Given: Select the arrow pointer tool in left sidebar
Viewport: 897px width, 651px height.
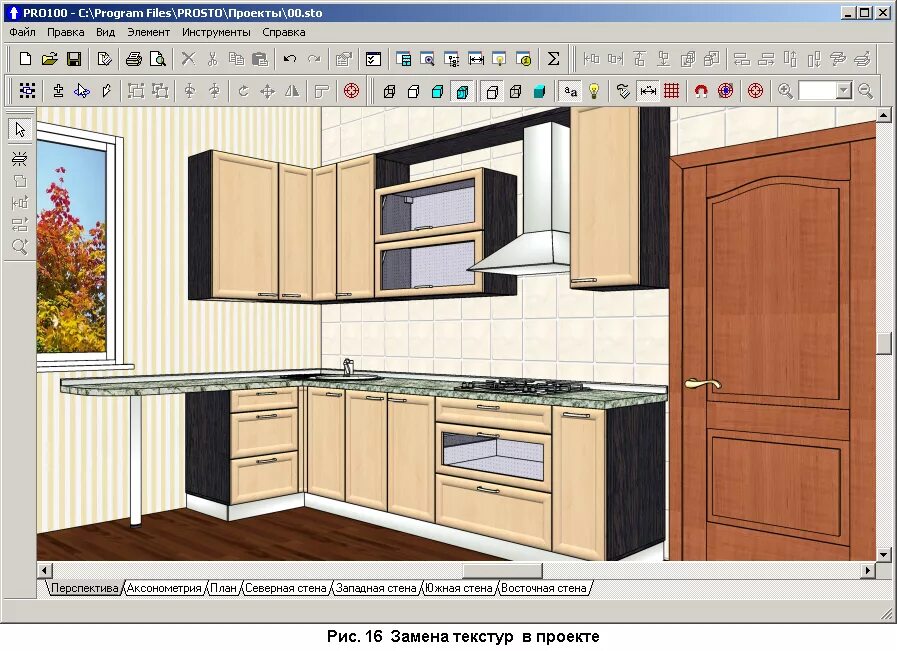Looking at the screenshot, I should [20, 129].
